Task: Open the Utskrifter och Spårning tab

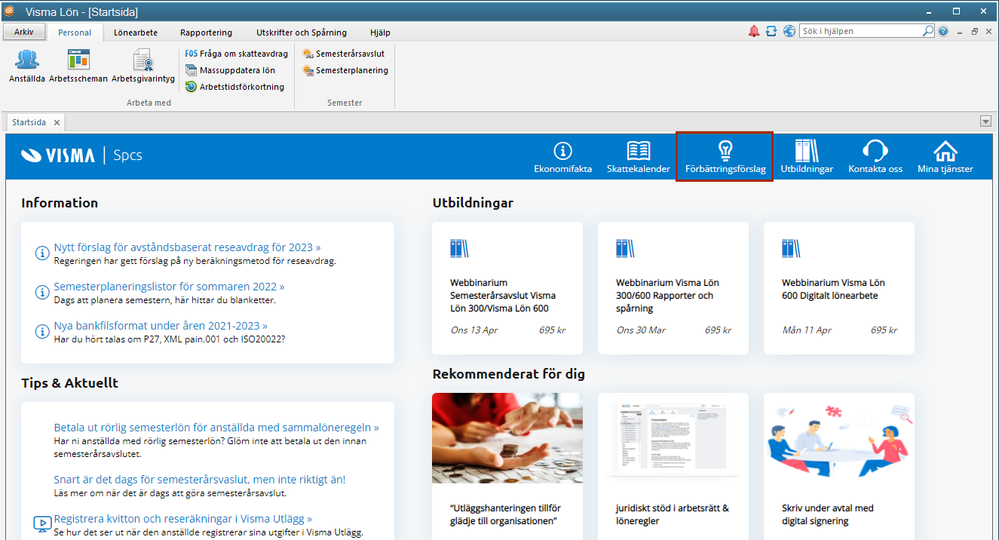Action: tap(301, 32)
